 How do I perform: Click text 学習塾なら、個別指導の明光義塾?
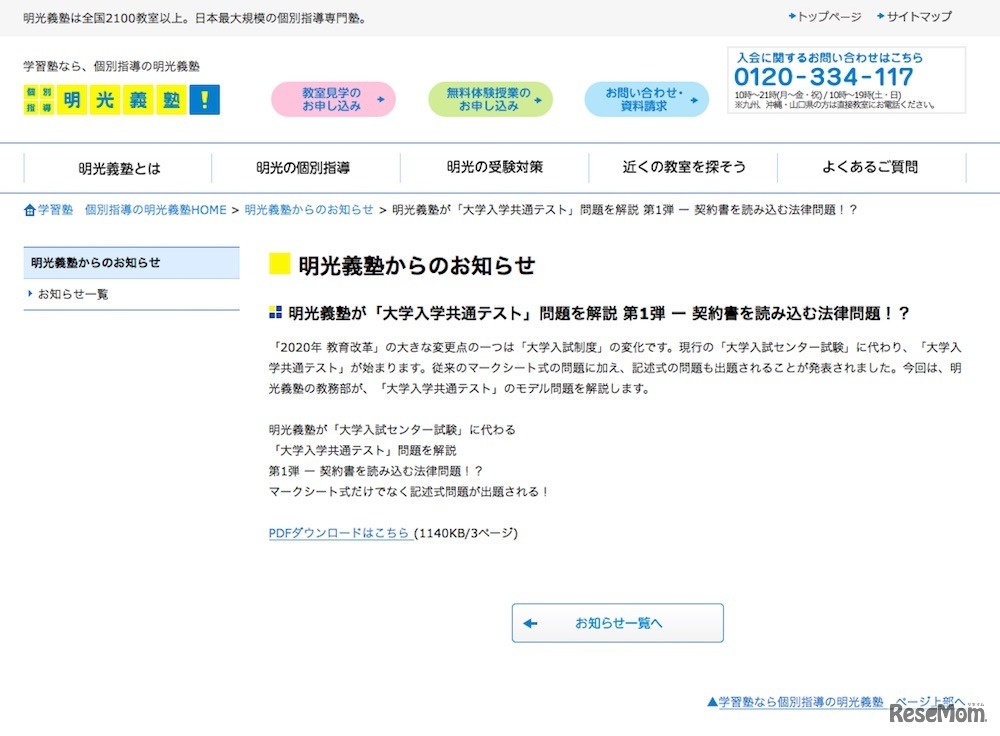coord(112,66)
